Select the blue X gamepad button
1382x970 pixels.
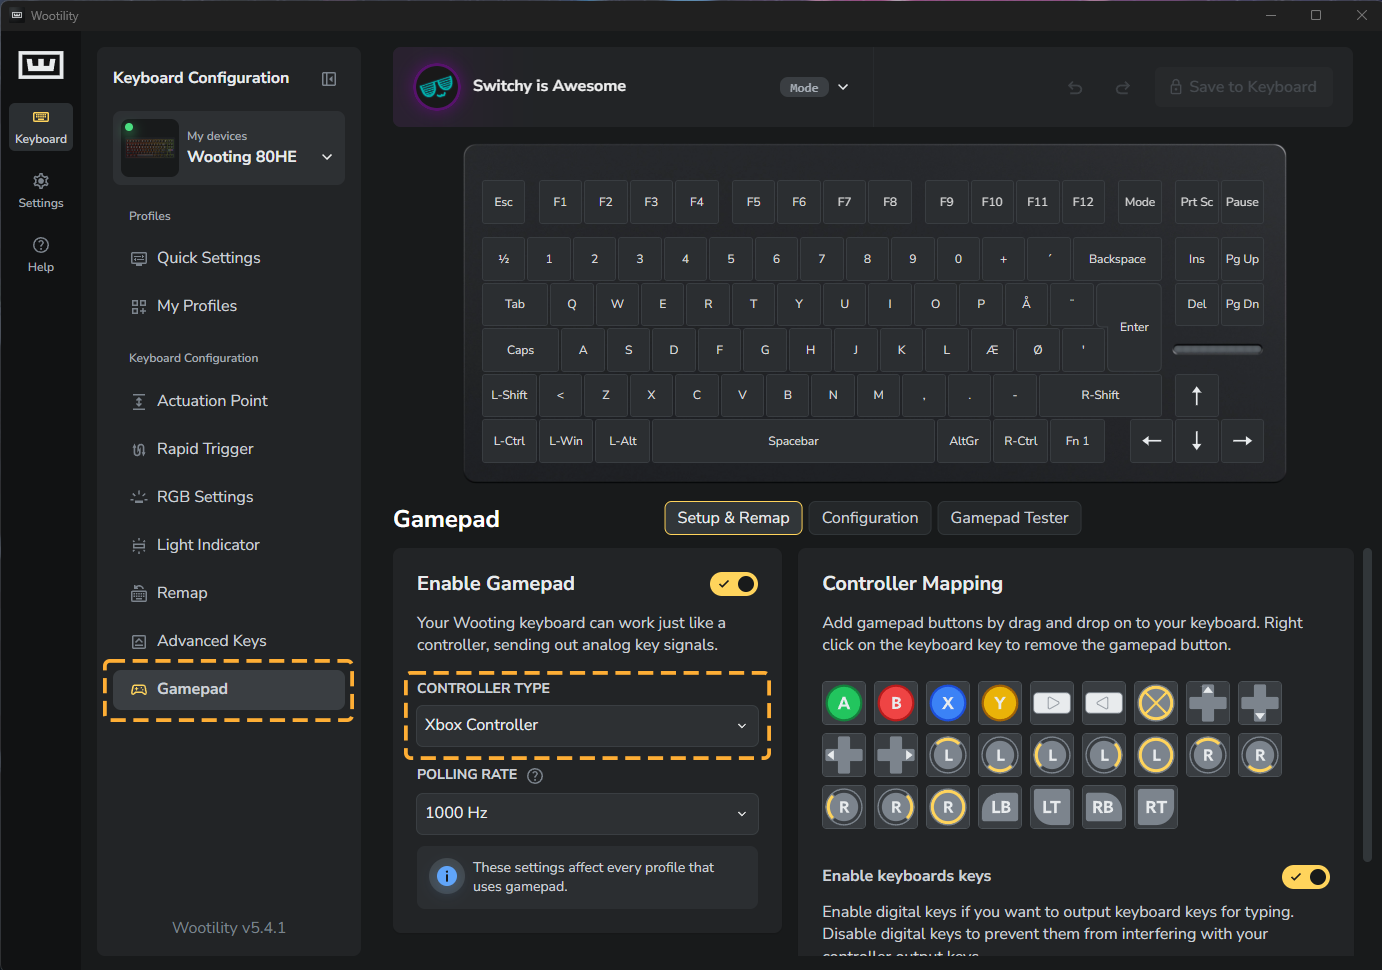pyautogui.click(x=948, y=703)
